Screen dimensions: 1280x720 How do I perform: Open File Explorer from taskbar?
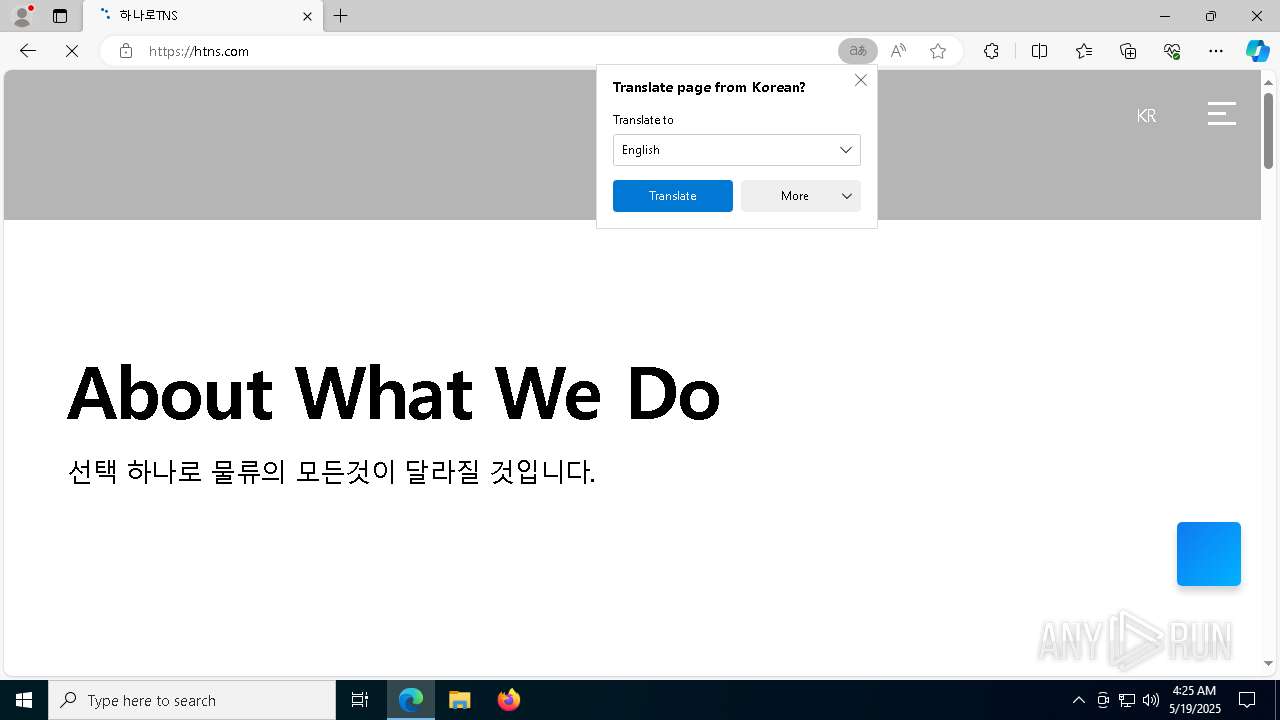(460, 700)
